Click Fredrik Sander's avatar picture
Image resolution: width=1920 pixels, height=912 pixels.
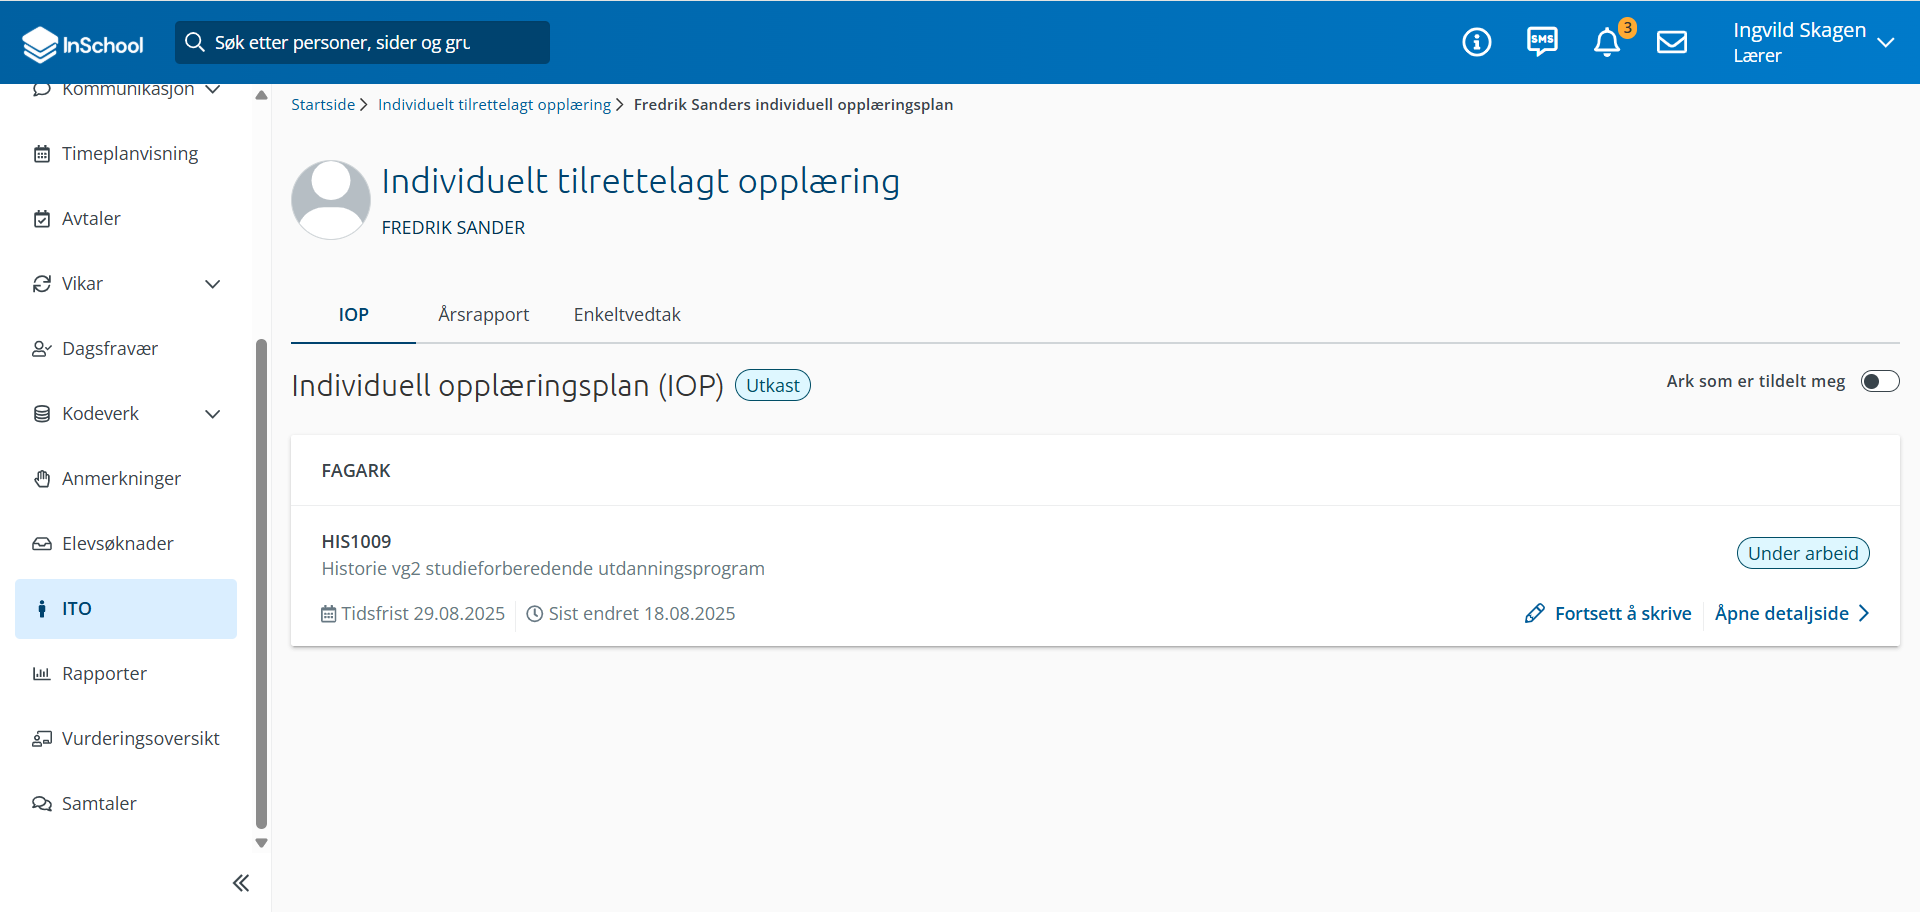(331, 200)
